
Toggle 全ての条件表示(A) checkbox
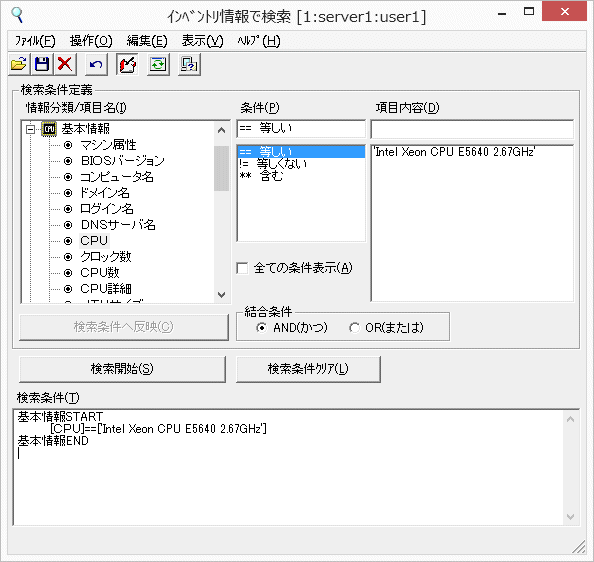coord(242,268)
